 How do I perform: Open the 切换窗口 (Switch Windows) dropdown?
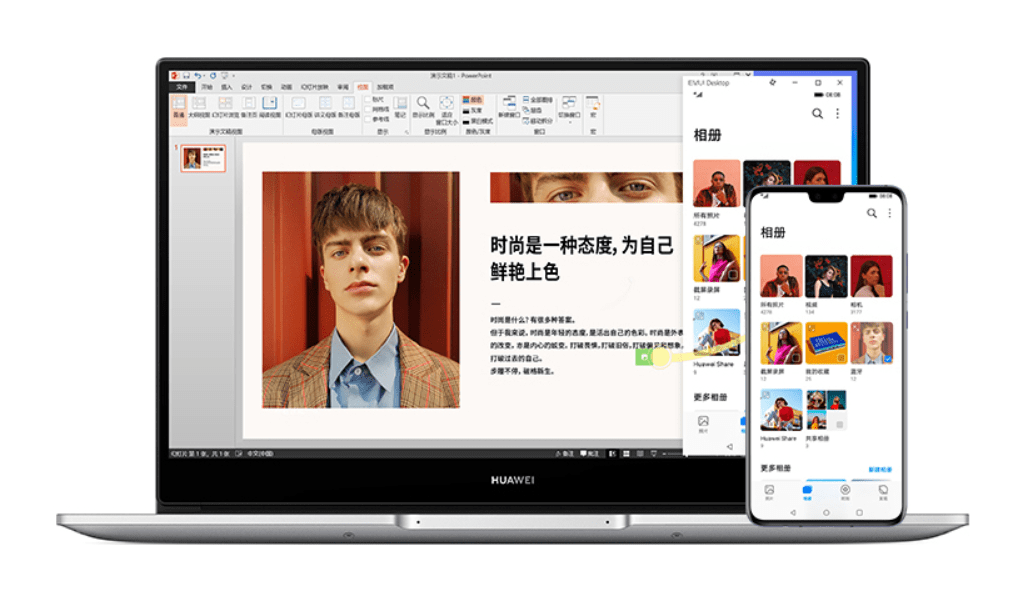click(x=567, y=105)
